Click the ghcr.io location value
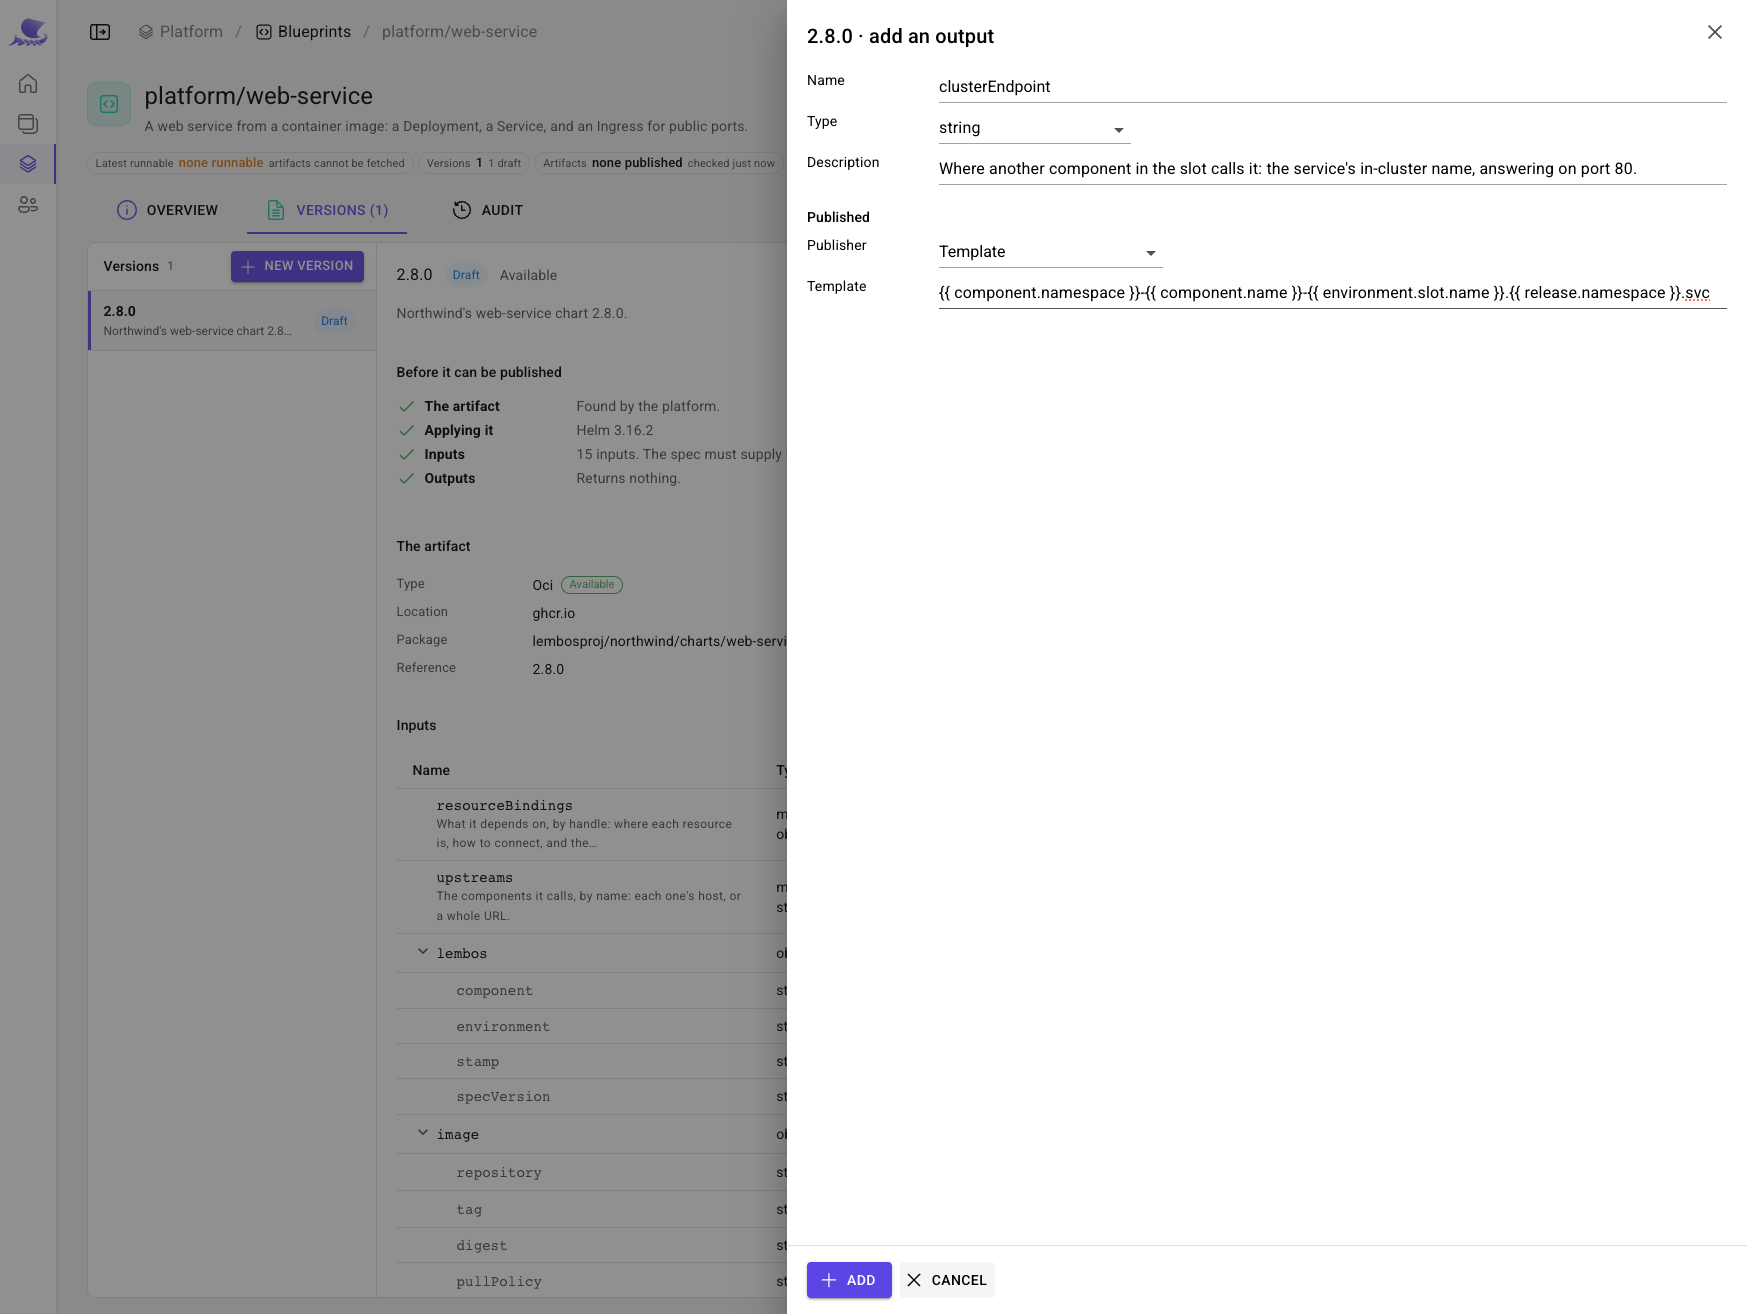The height and width of the screenshot is (1314, 1747). pos(554,613)
